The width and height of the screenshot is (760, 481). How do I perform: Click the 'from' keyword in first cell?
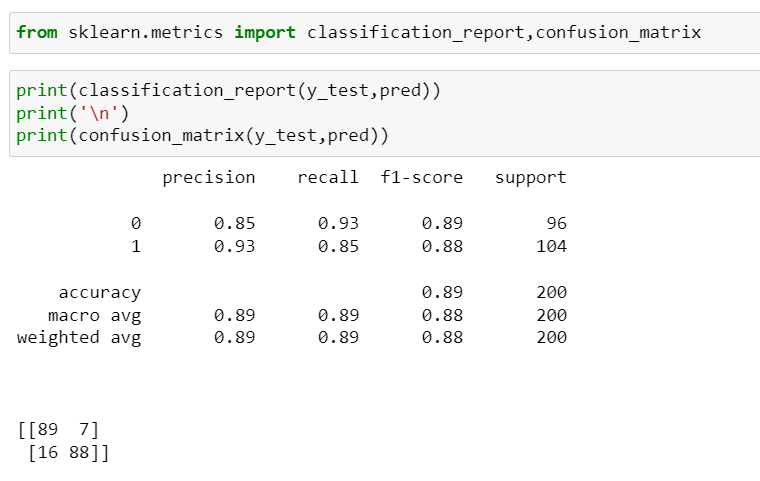click(x=37, y=32)
